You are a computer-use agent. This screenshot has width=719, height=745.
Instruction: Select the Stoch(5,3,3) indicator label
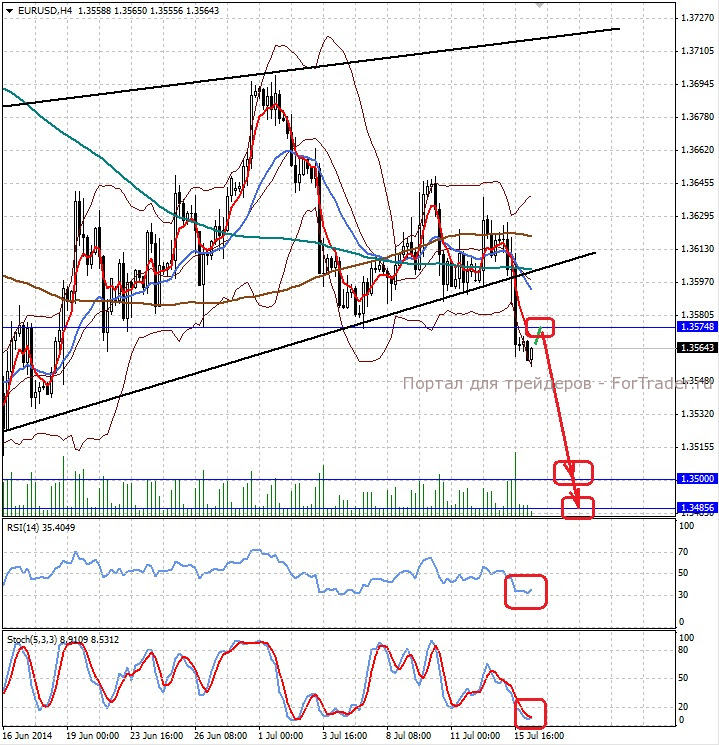point(63,640)
